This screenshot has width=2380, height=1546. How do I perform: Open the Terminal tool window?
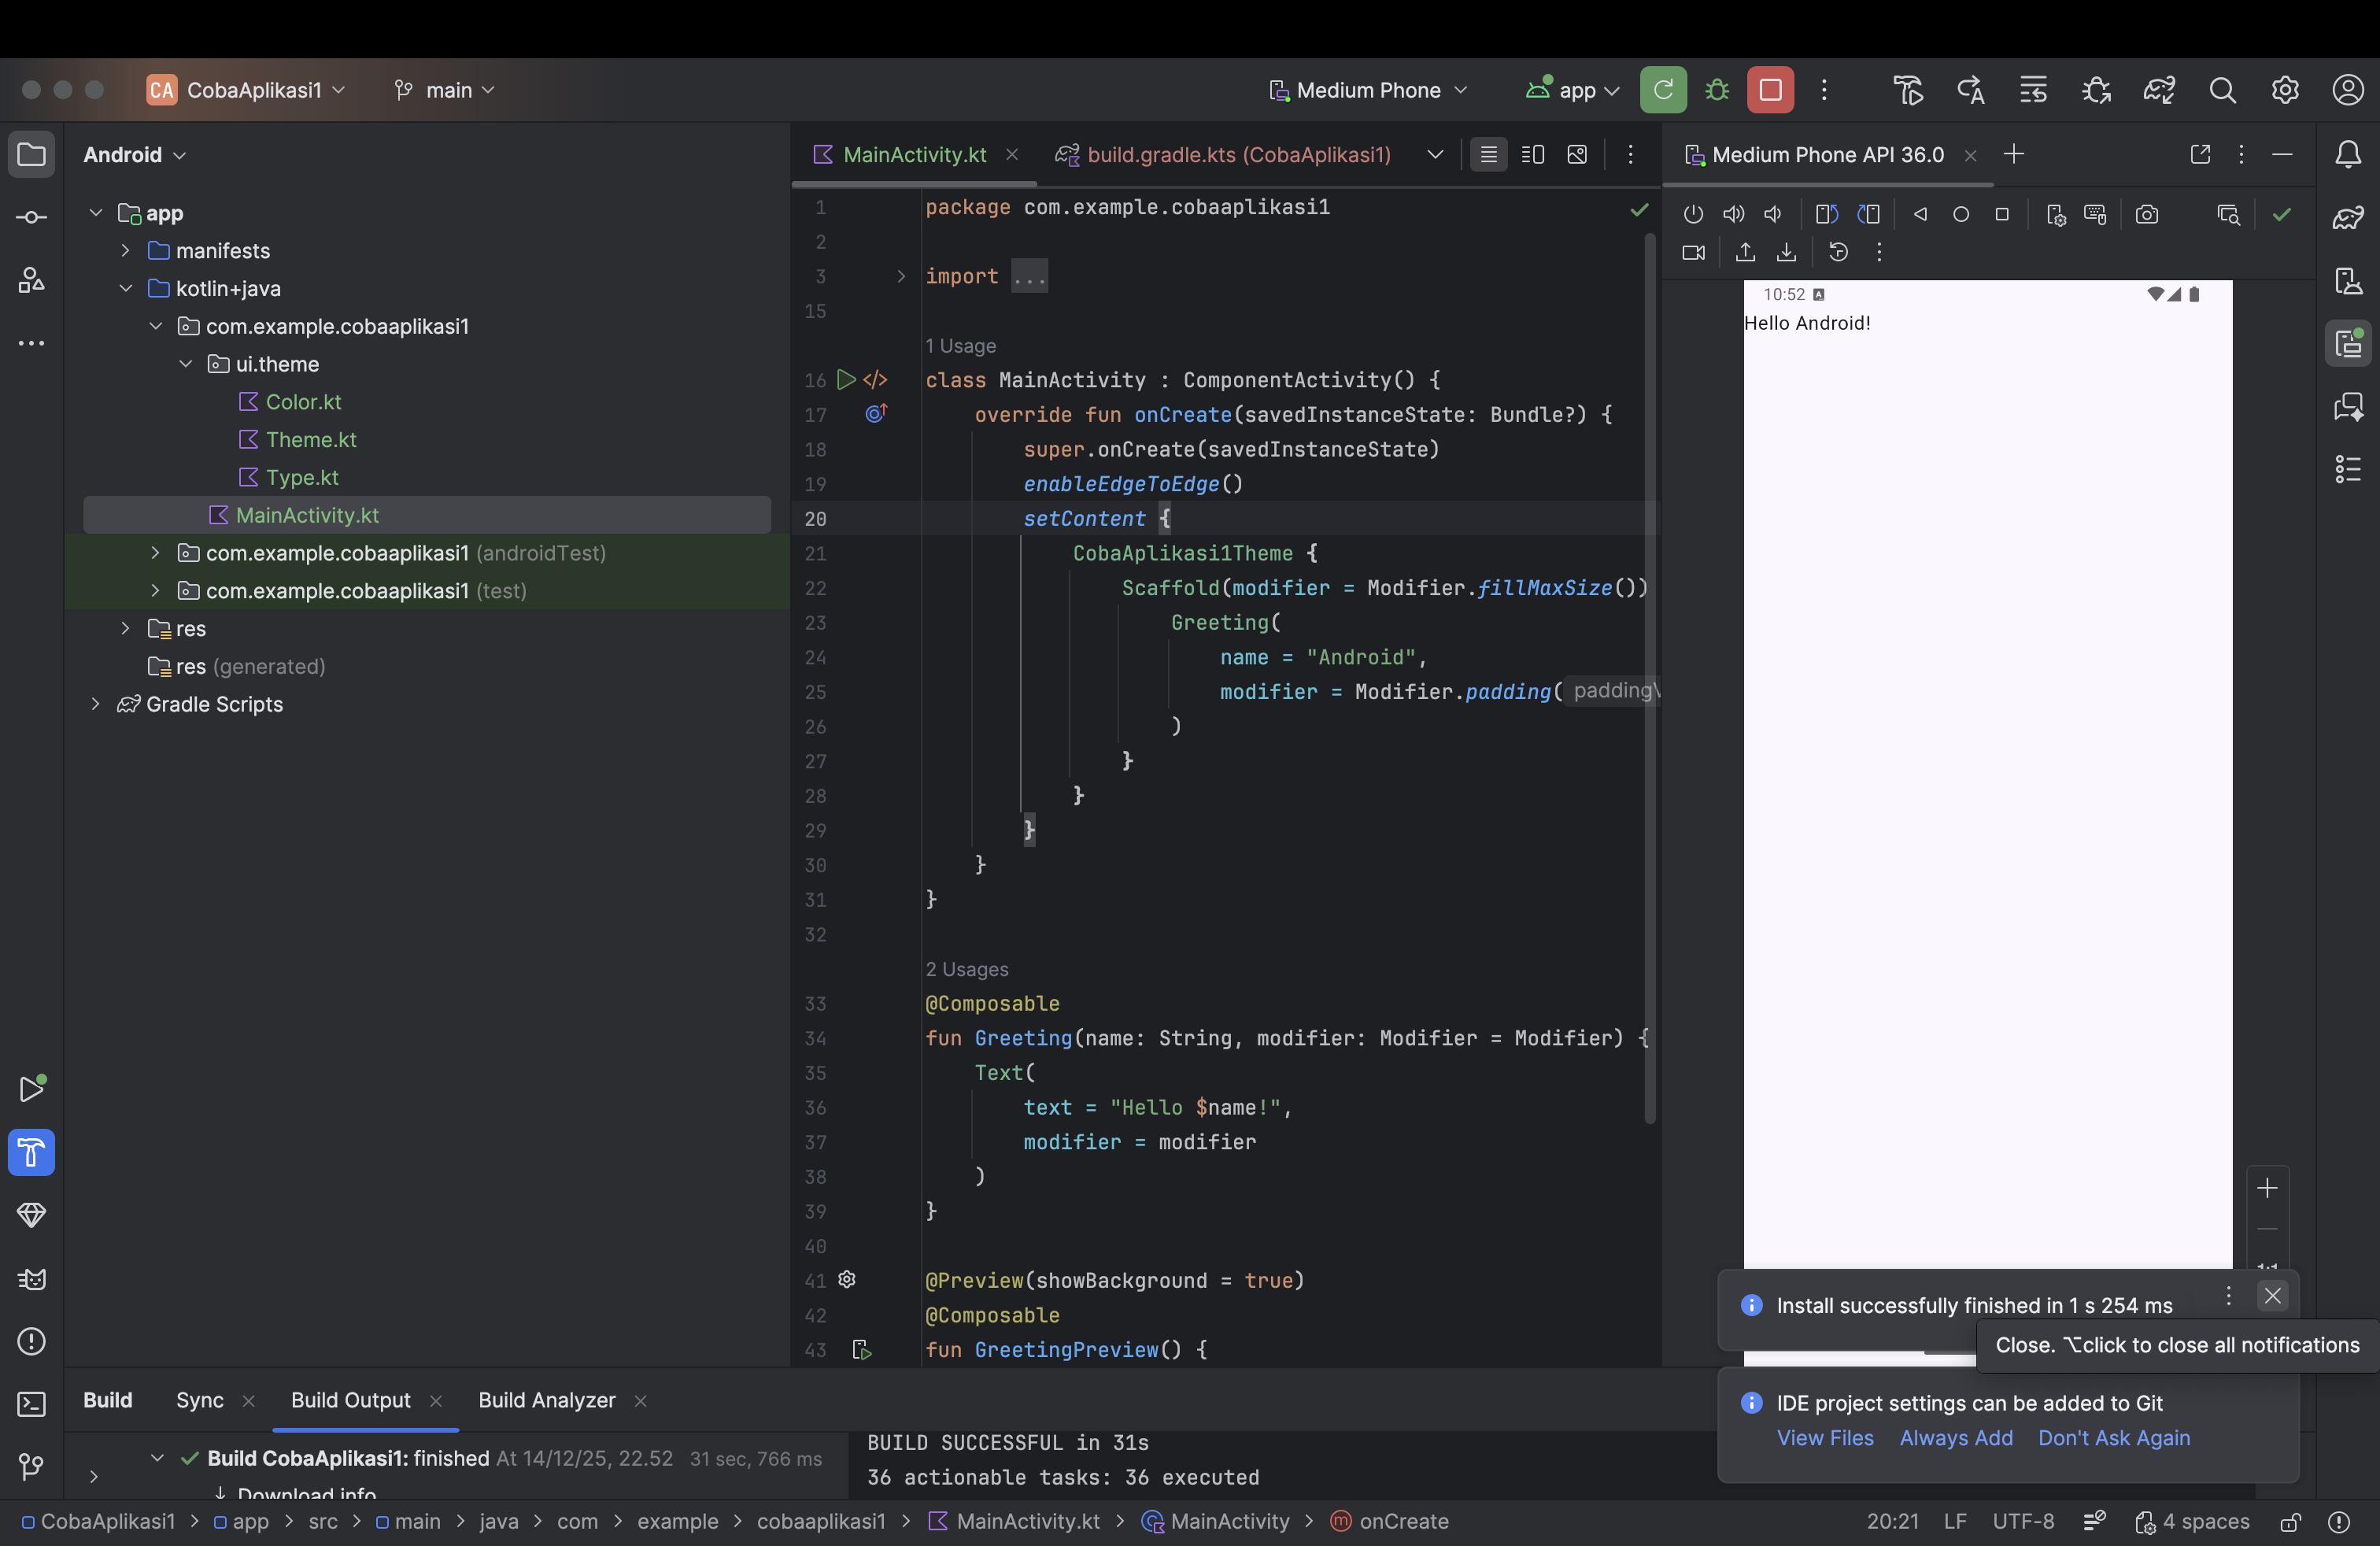(x=31, y=1404)
